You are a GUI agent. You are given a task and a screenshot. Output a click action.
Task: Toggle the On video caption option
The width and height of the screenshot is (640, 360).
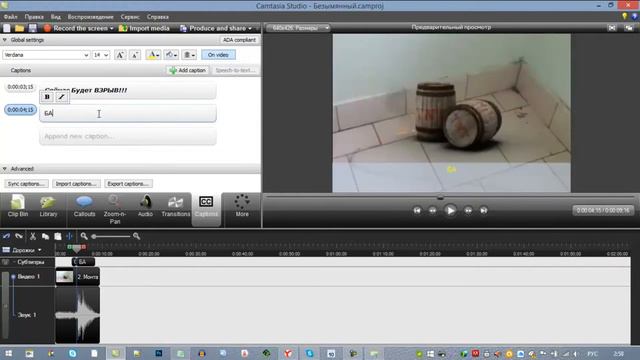click(218, 55)
